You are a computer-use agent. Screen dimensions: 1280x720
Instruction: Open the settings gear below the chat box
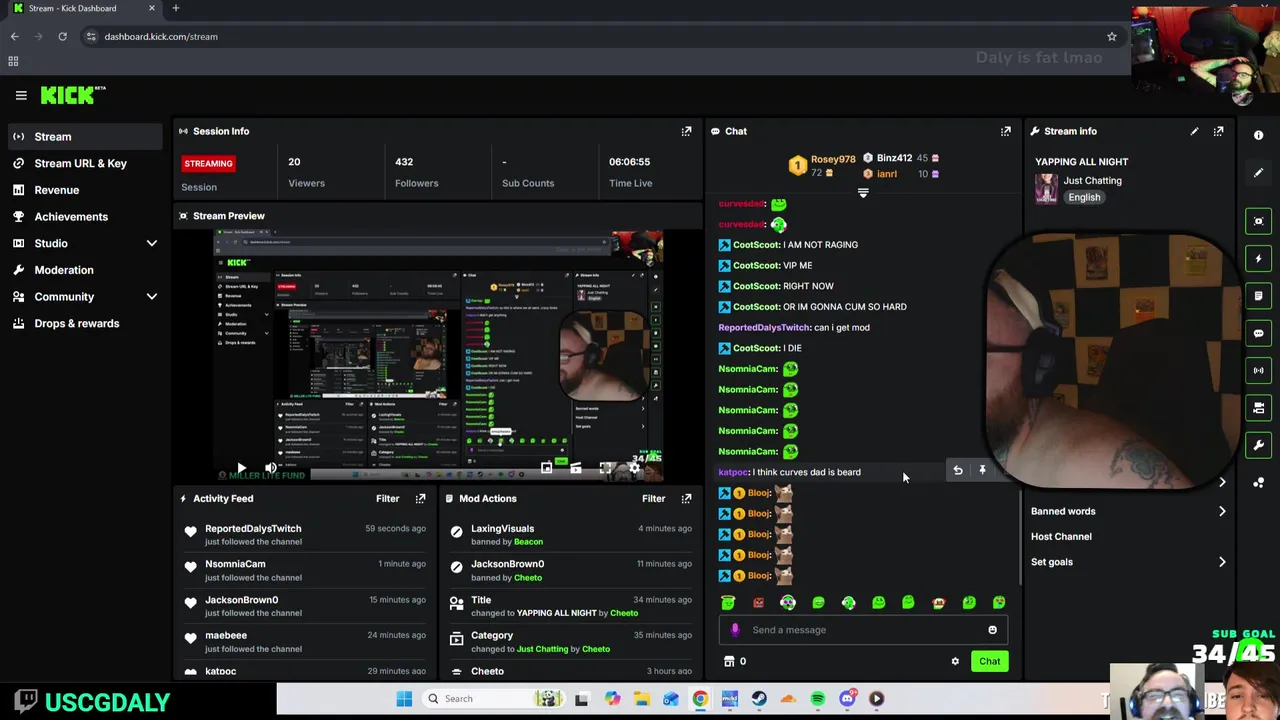[955, 661]
